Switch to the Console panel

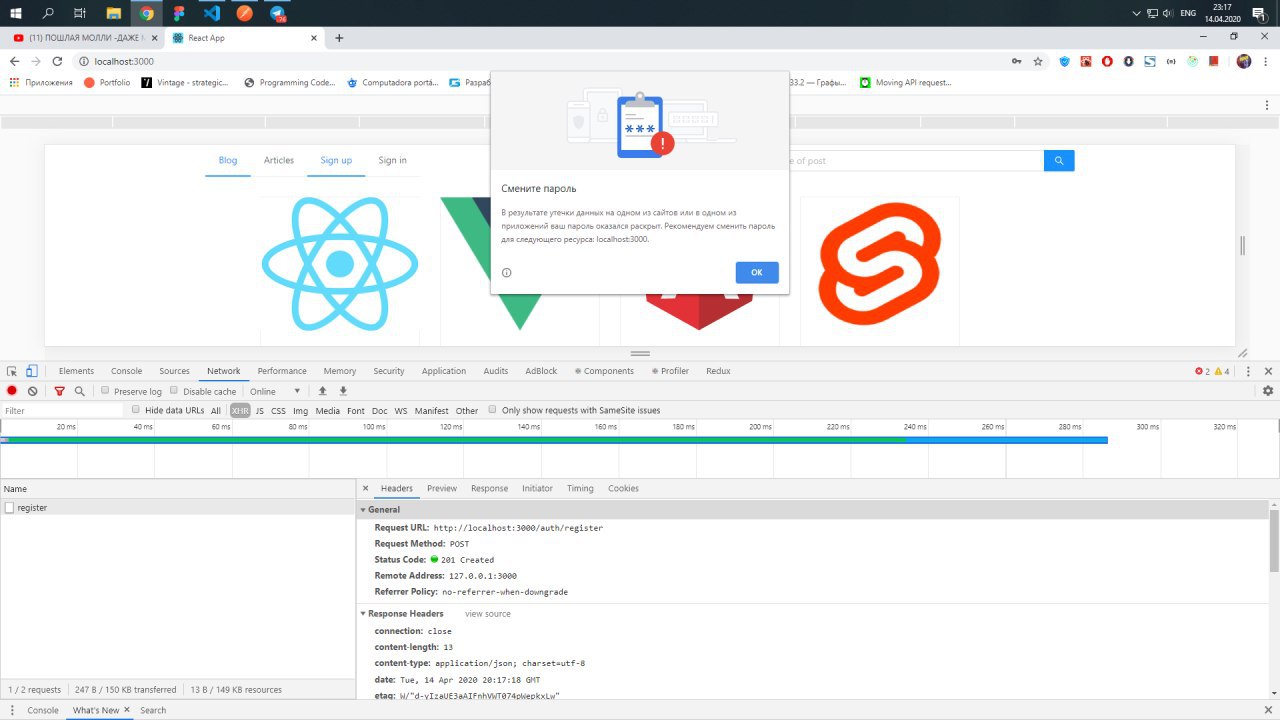tap(126, 371)
